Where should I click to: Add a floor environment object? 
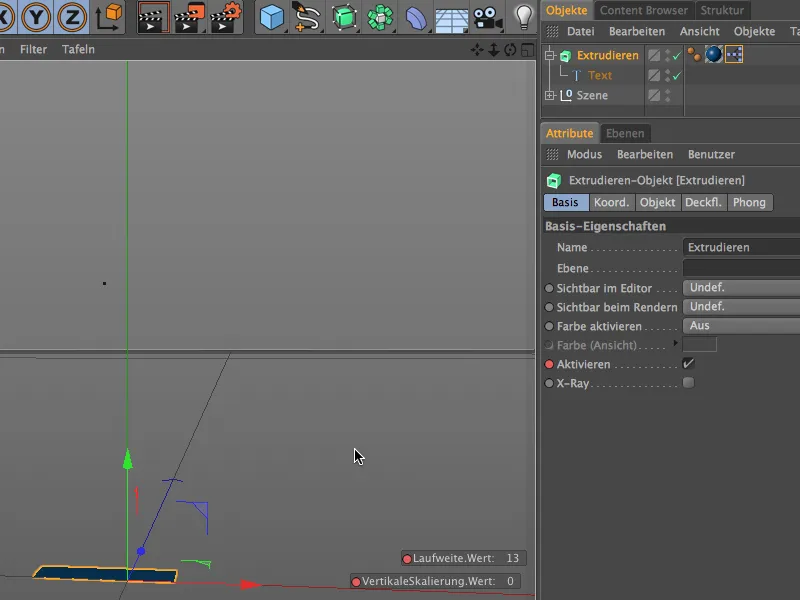tap(452, 19)
